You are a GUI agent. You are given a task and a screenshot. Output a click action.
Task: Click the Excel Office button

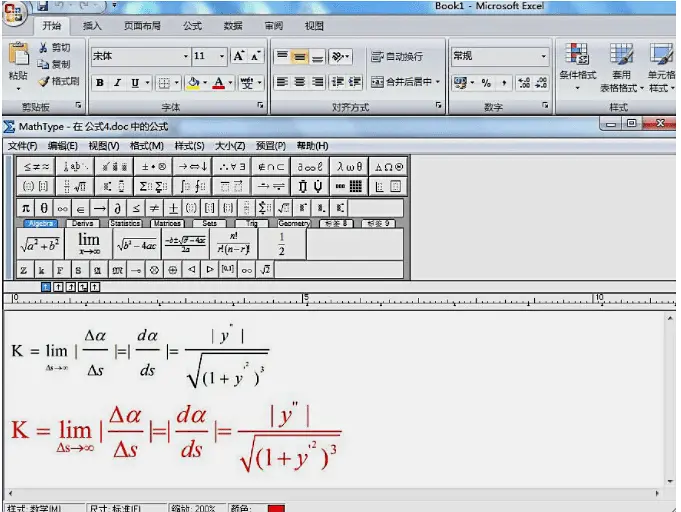pos(13,12)
